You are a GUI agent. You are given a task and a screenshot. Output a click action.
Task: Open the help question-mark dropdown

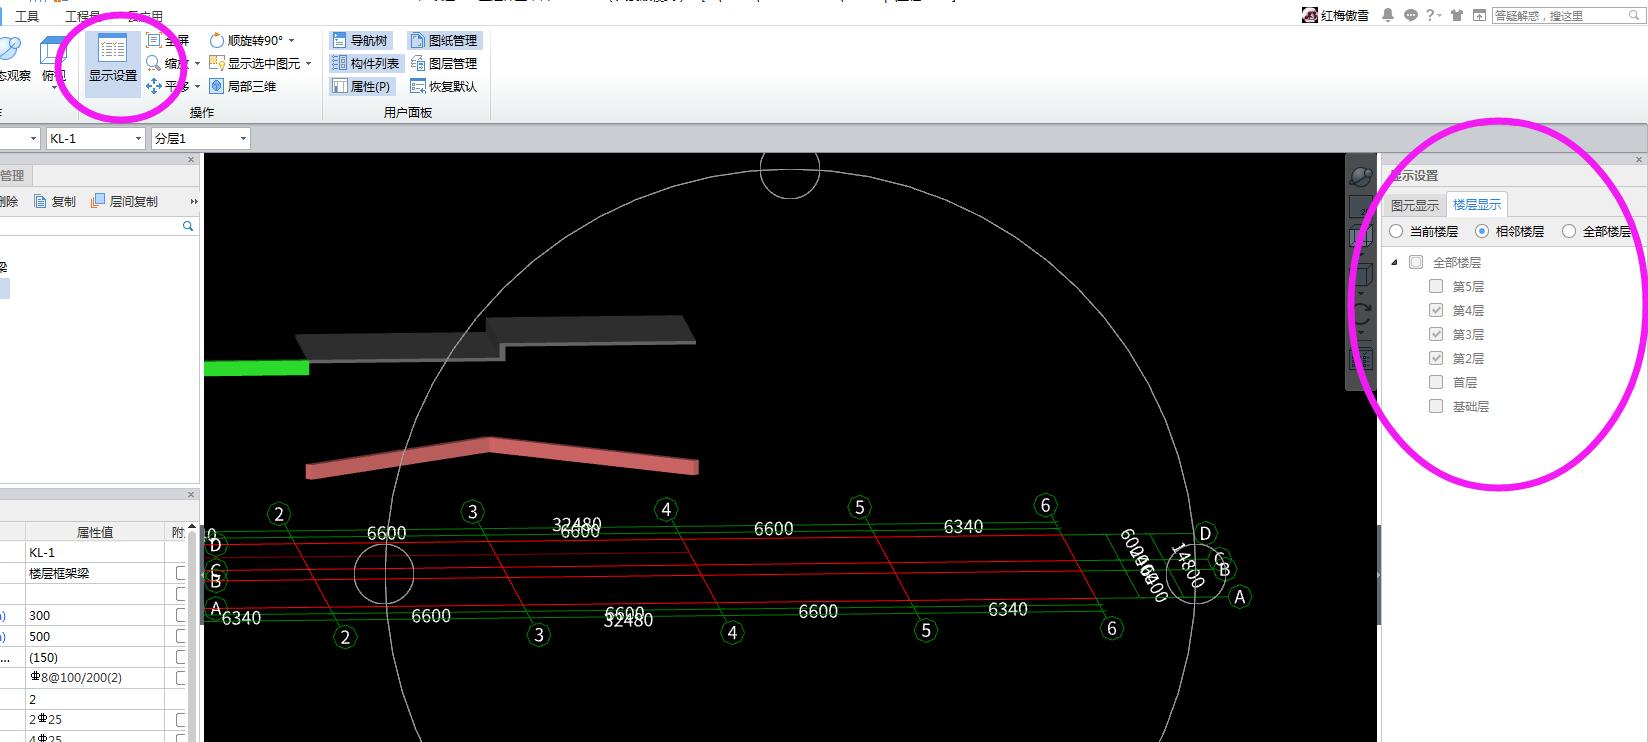tap(1434, 15)
